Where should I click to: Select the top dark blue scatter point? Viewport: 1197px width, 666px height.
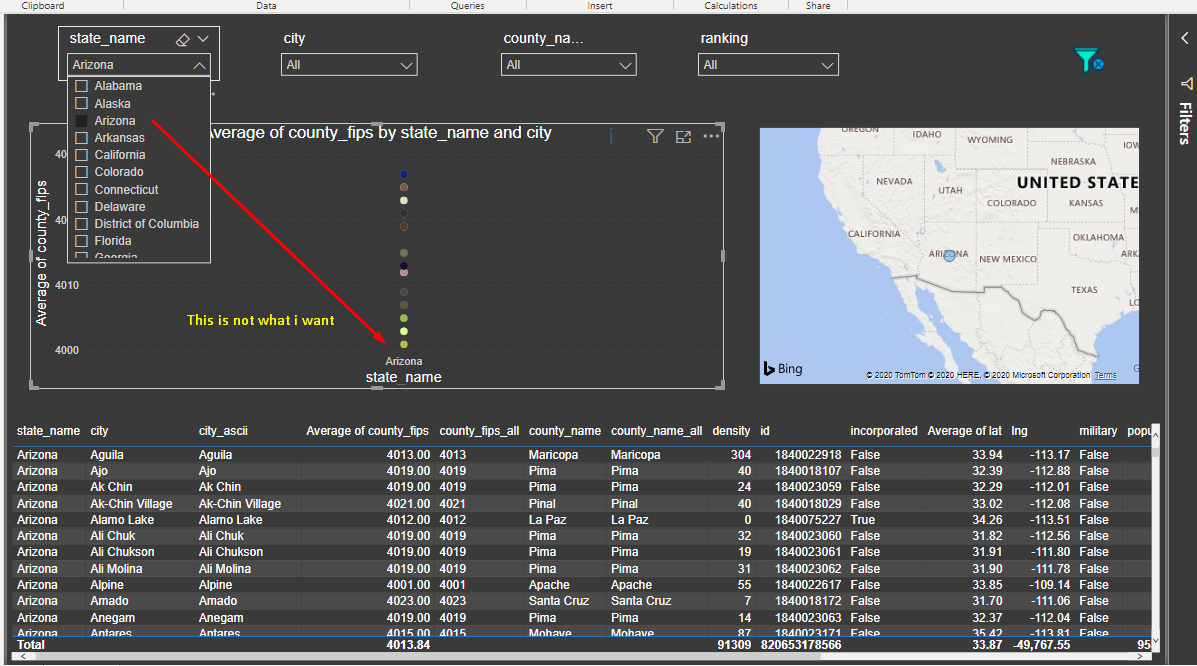coord(404,175)
